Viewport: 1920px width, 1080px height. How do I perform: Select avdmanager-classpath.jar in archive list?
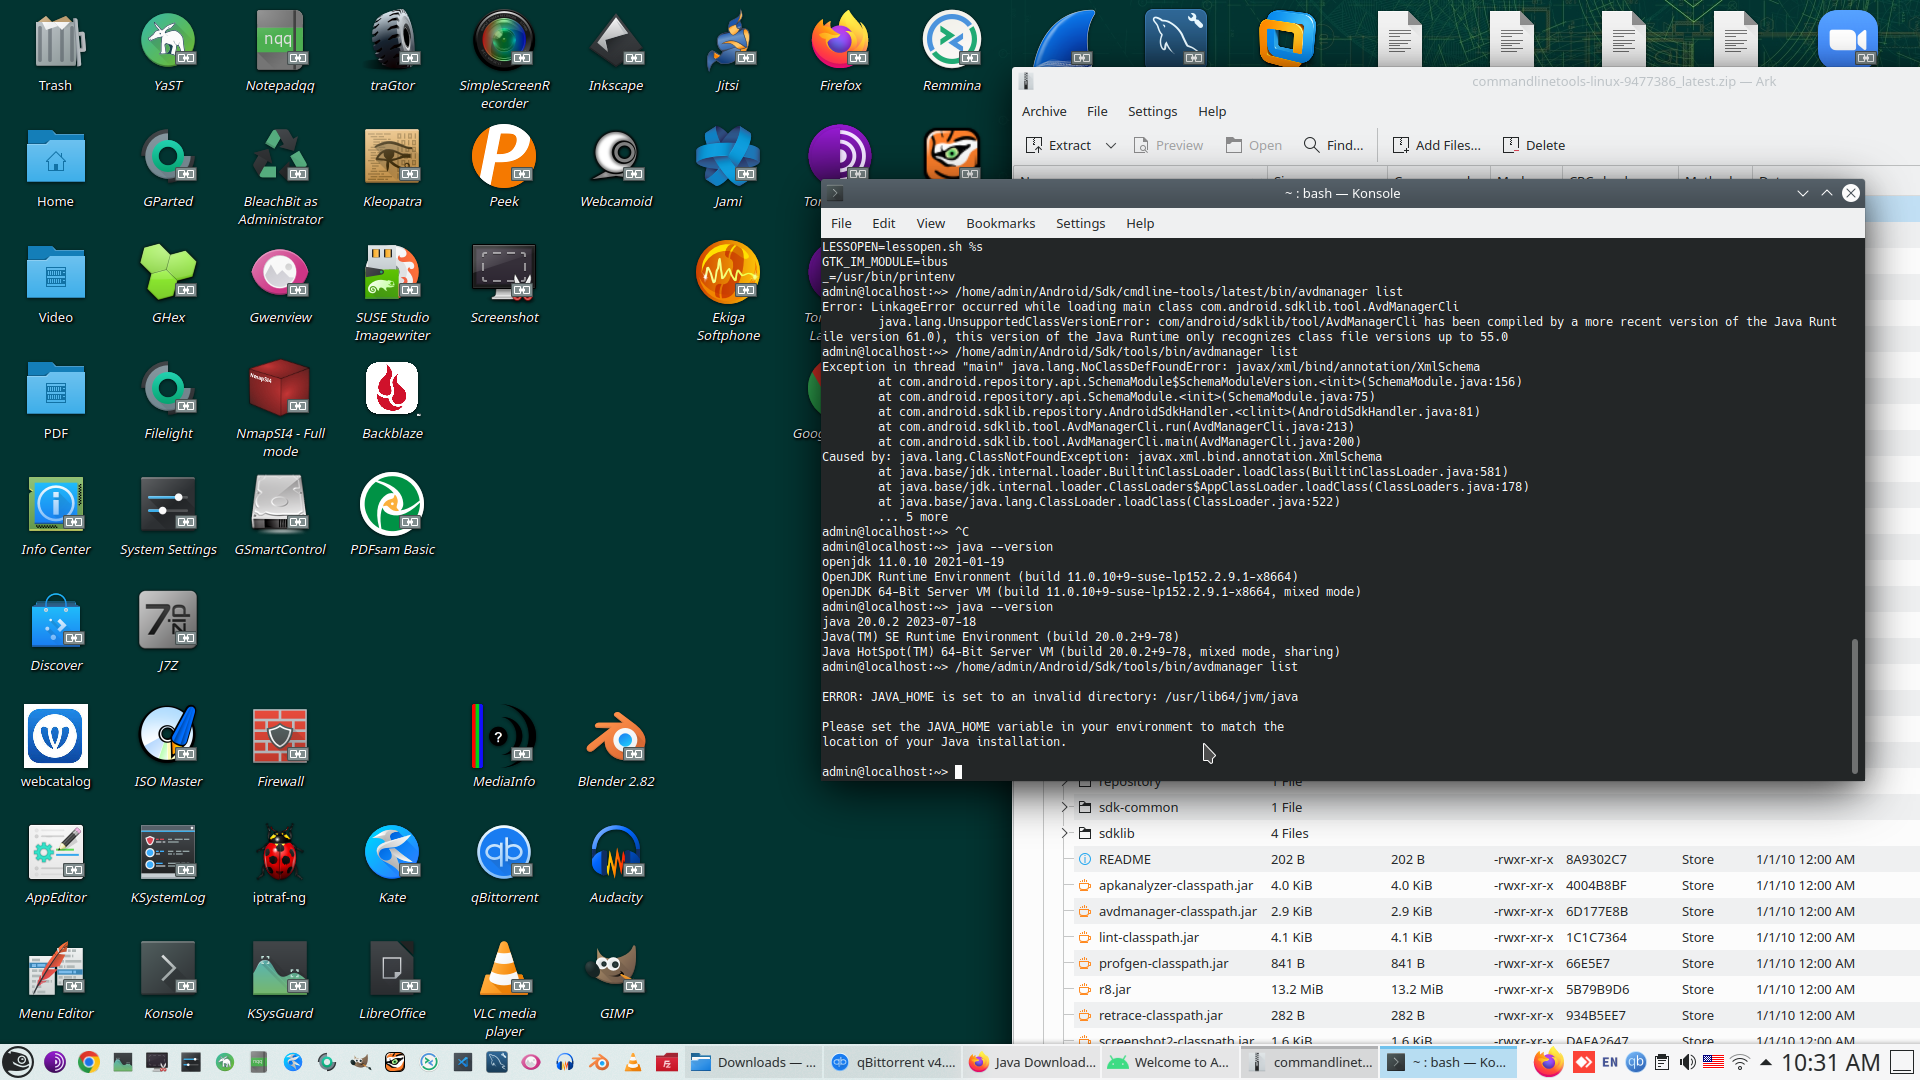click(x=1175, y=911)
